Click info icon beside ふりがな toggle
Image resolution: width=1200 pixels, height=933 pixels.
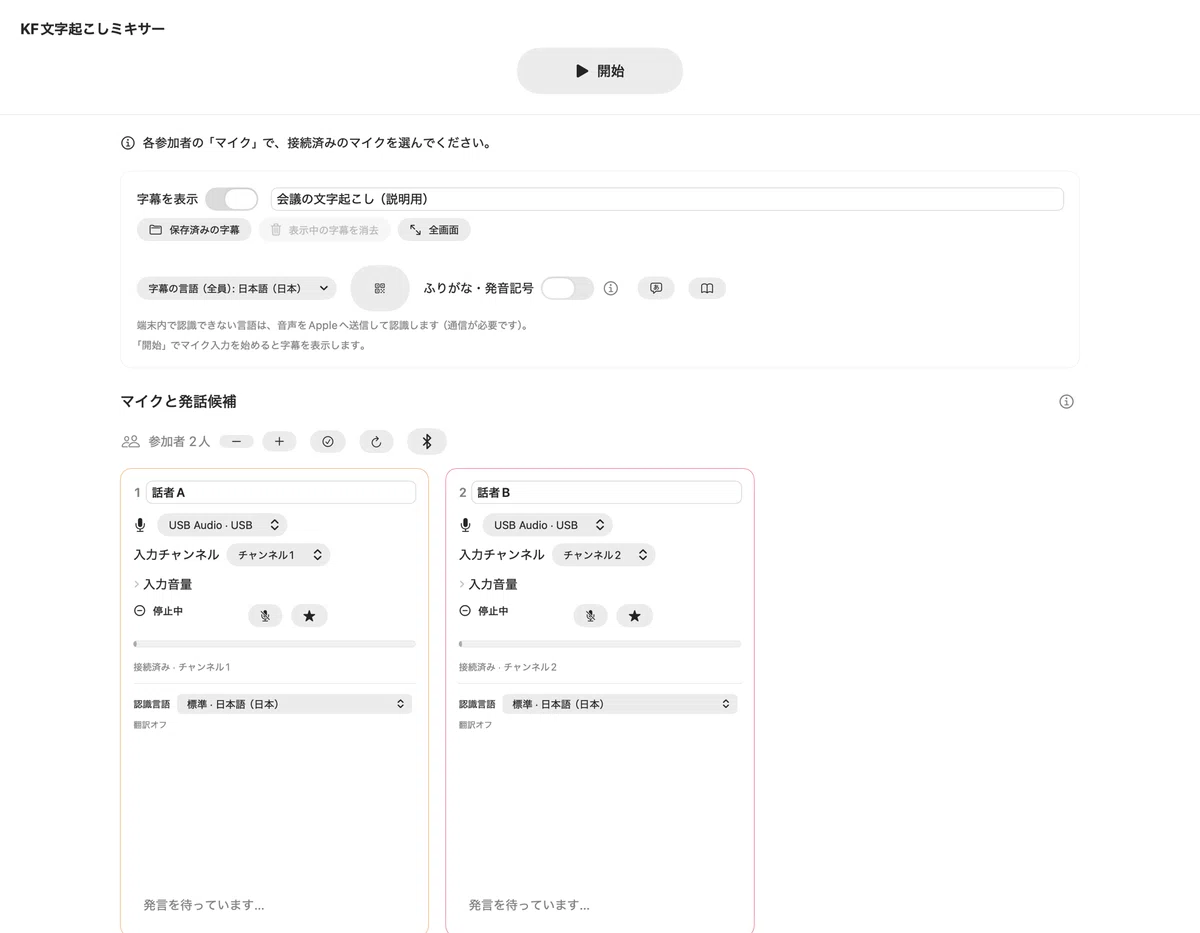pyautogui.click(x=611, y=288)
